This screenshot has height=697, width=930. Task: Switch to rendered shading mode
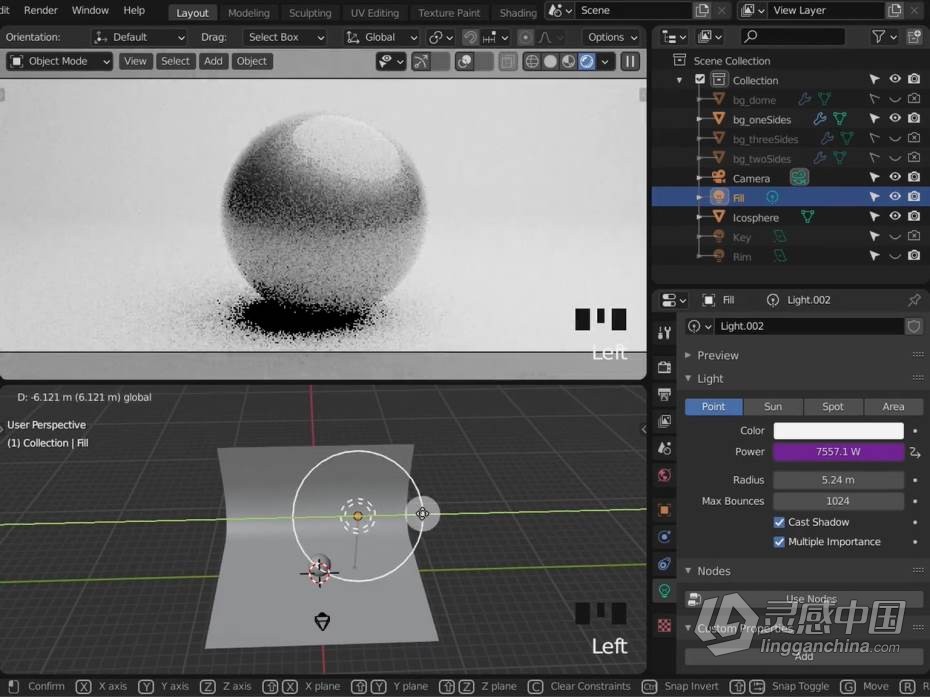587,61
